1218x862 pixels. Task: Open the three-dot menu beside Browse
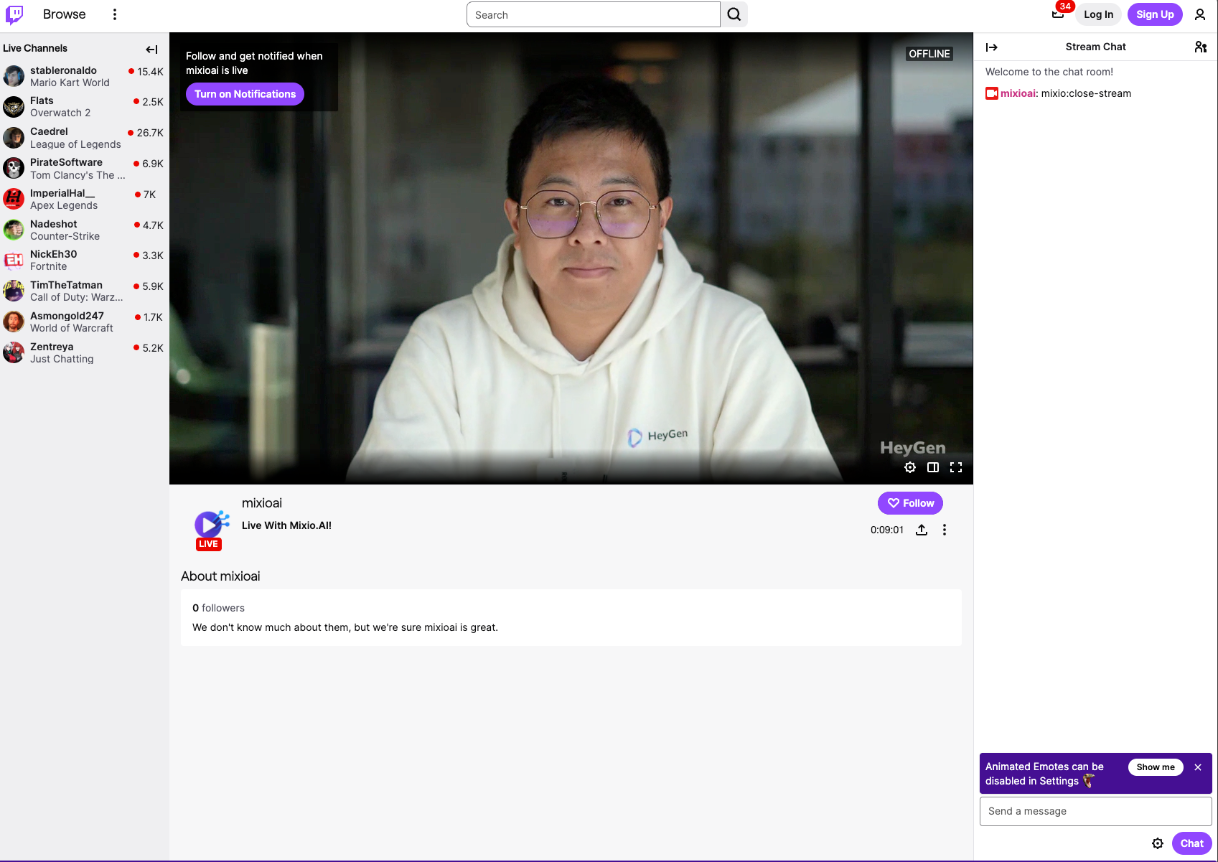114,15
